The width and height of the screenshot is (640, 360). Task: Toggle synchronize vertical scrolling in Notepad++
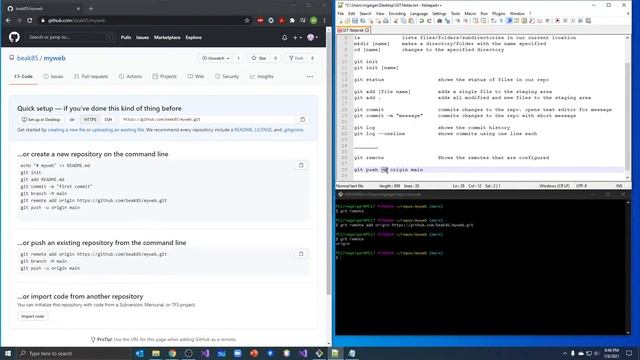coord(475,21)
